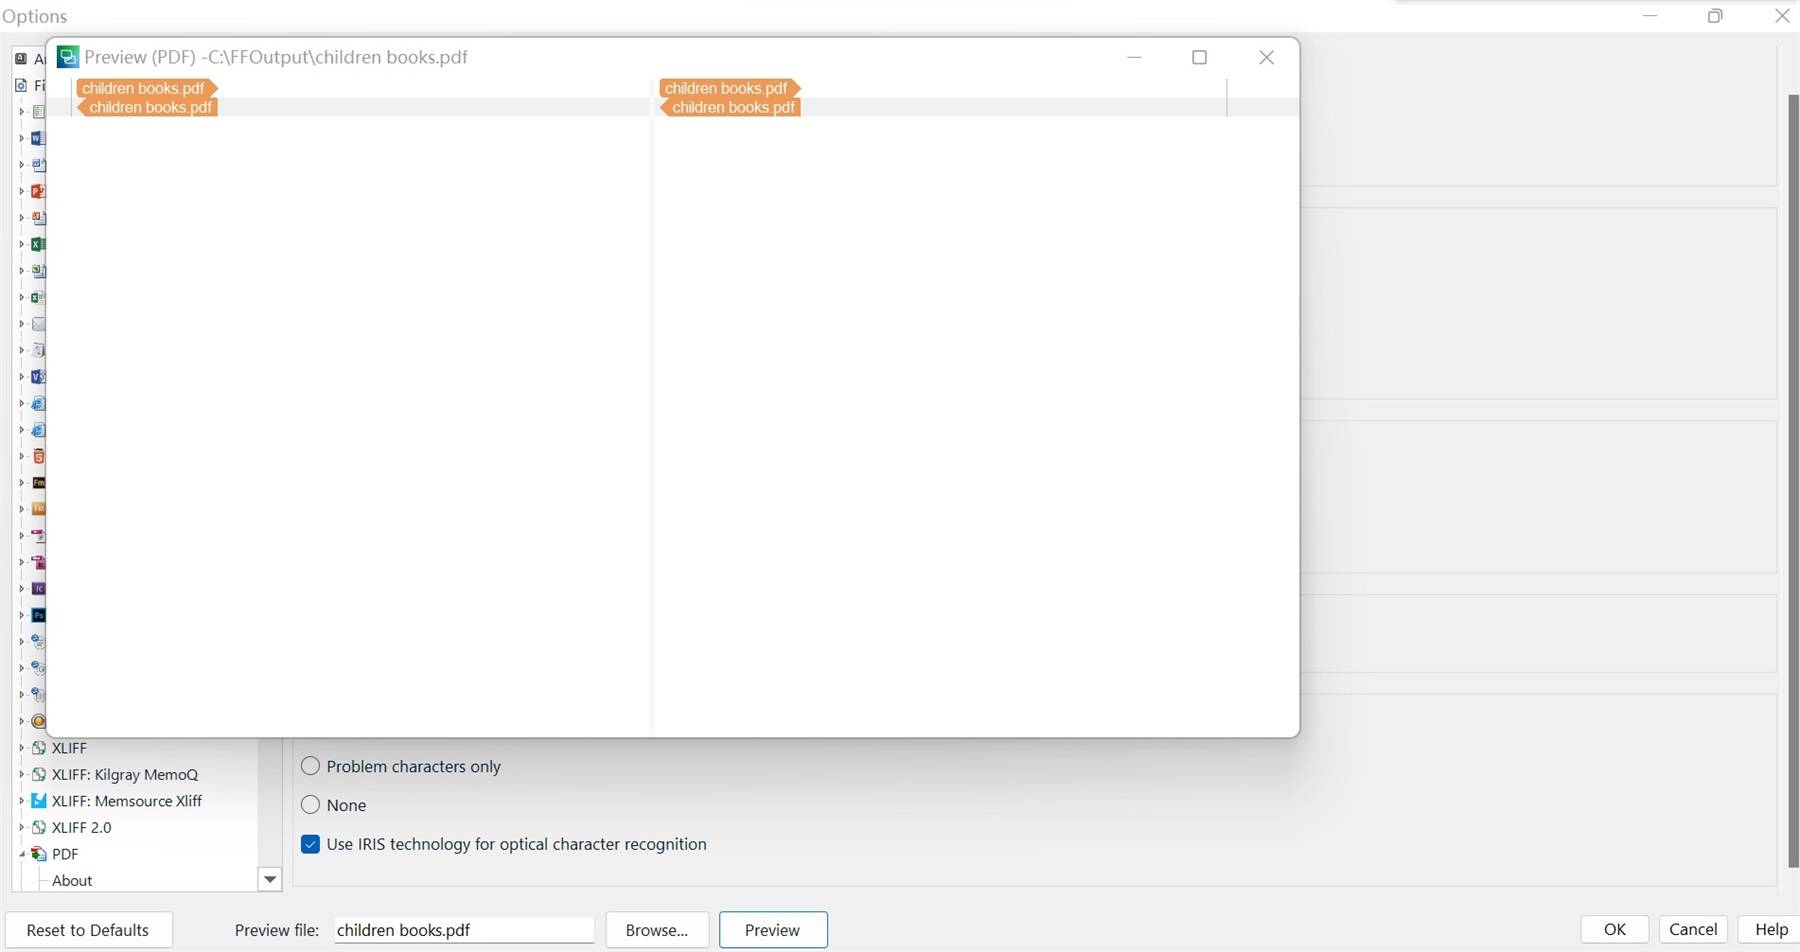This screenshot has width=1800, height=952.
Task: Click the tree panel scroll-down arrow
Action: click(270, 880)
